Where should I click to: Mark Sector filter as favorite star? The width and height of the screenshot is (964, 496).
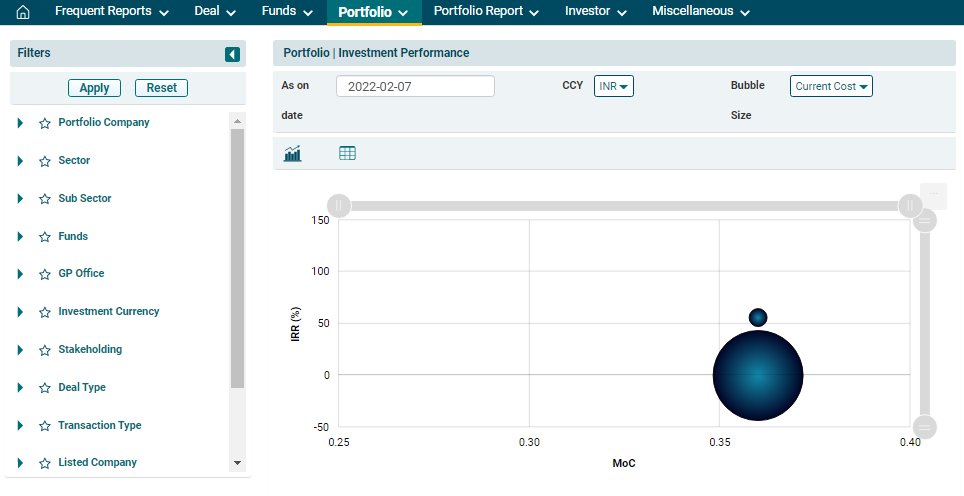pos(44,161)
